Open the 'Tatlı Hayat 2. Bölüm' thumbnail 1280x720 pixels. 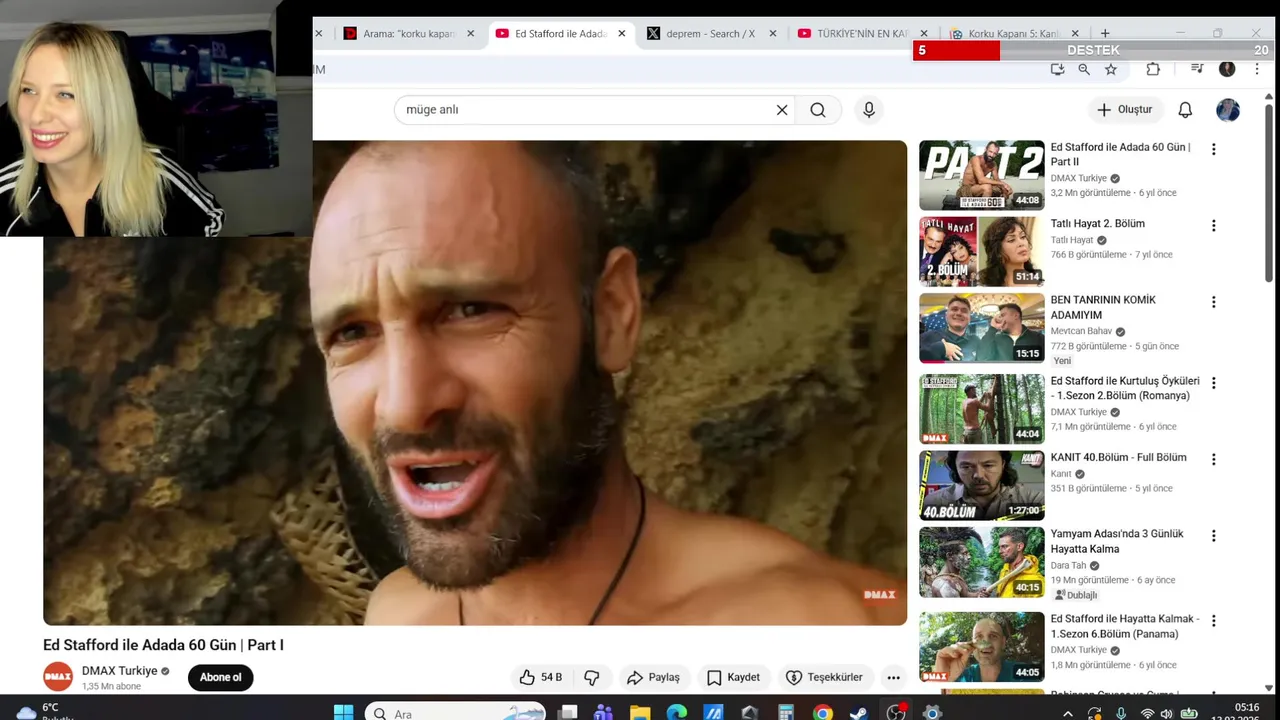click(981, 251)
